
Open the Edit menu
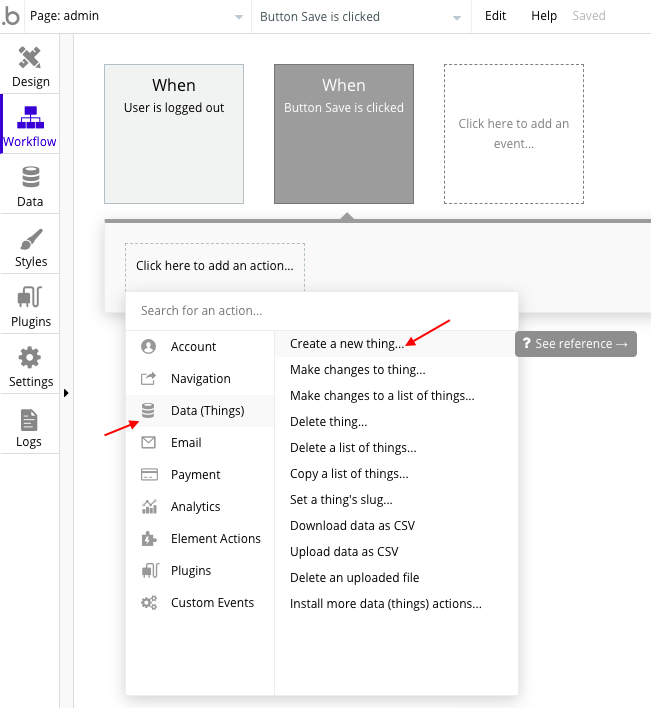(x=495, y=16)
